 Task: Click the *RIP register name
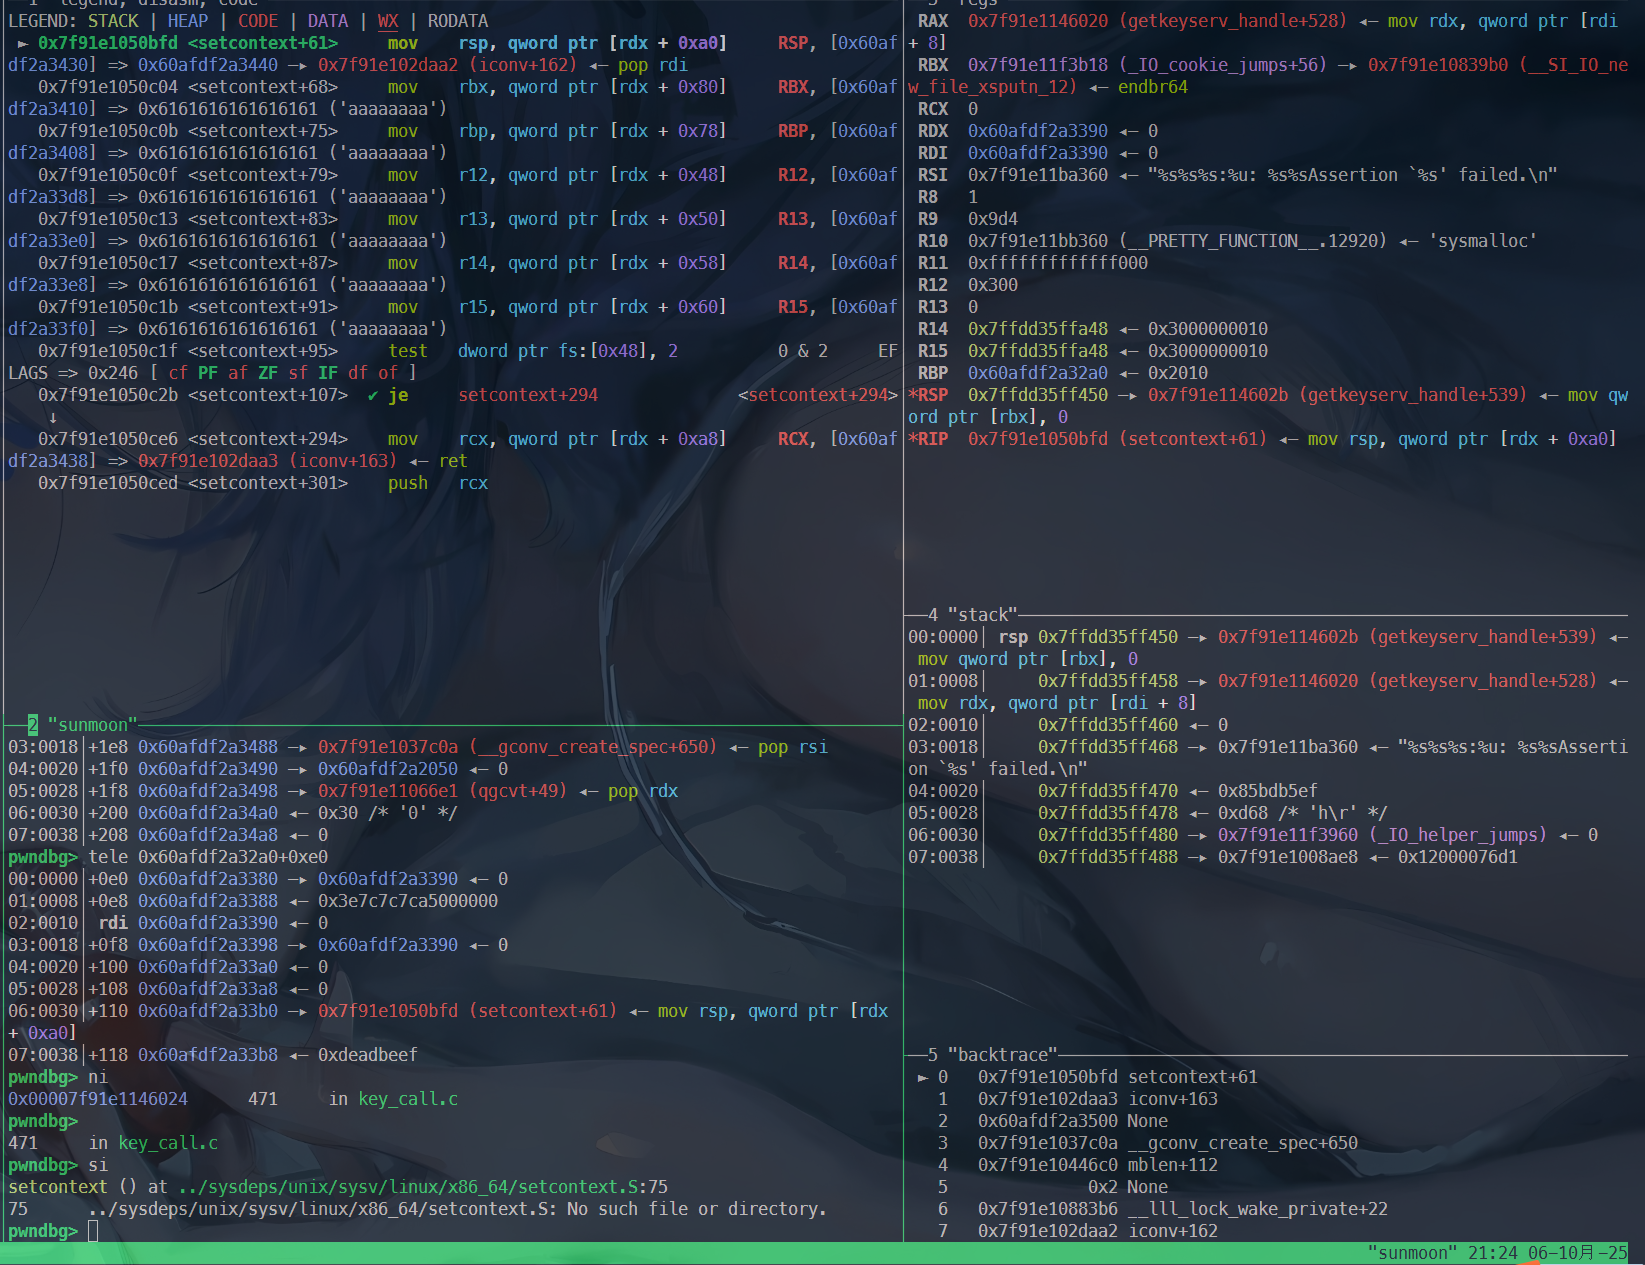click(x=928, y=439)
